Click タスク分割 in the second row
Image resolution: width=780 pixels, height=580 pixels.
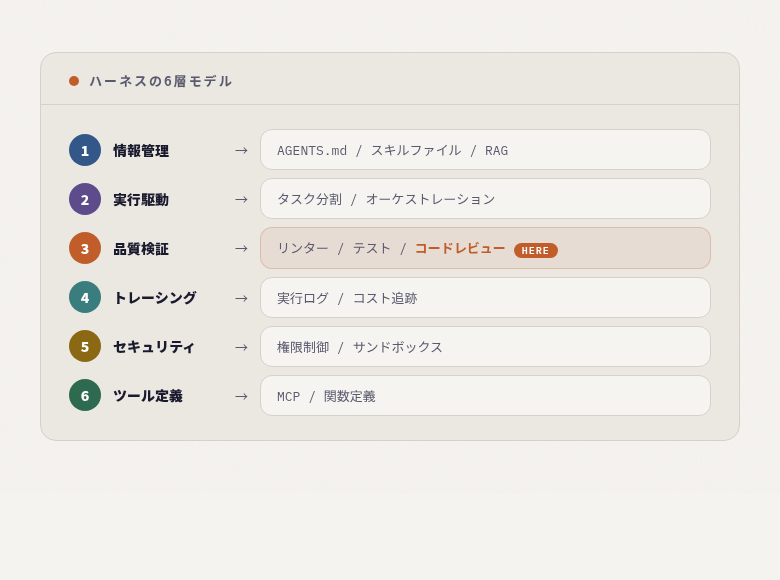click(x=309, y=199)
